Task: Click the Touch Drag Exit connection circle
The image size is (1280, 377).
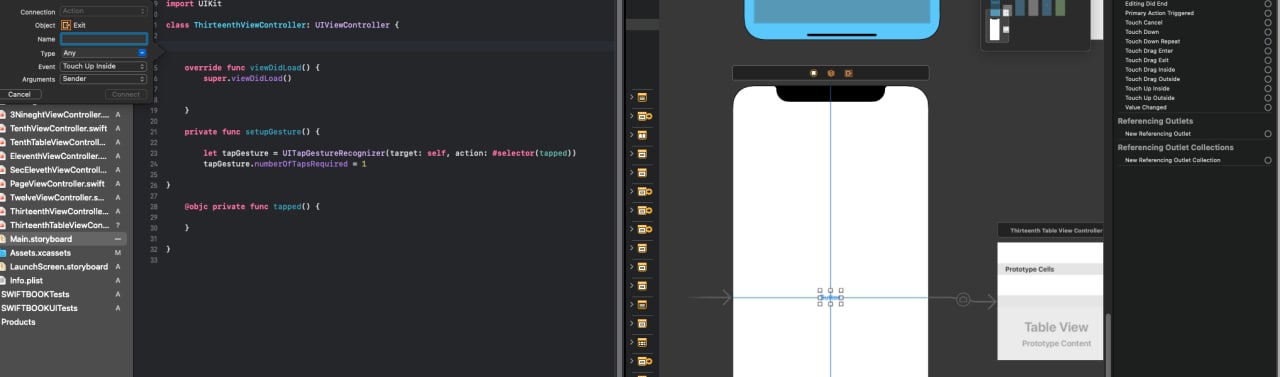Action: [x=1268, y=60]
